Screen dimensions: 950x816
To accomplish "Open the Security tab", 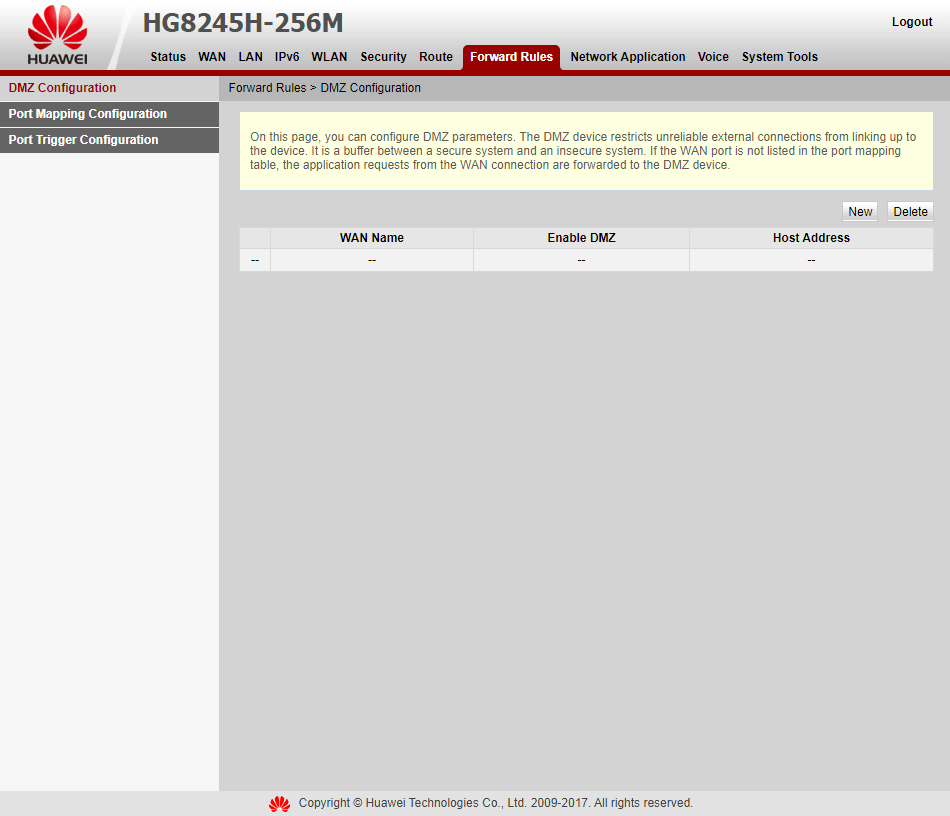I will (x=383, y=57).
